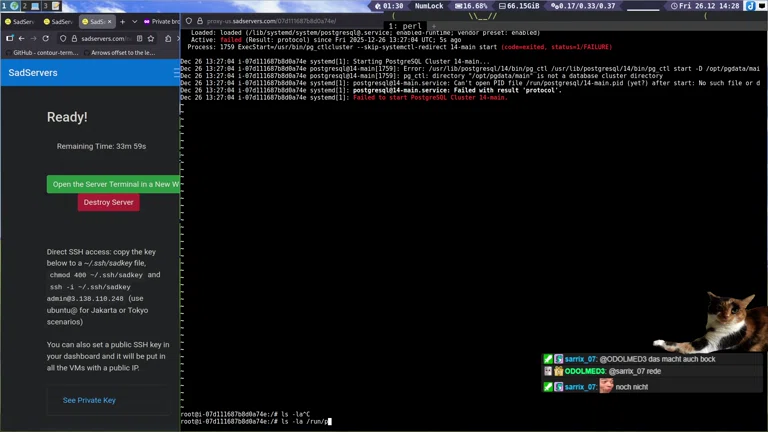
Task: Select the active third SadServers tab
Action: coord(94,22)
